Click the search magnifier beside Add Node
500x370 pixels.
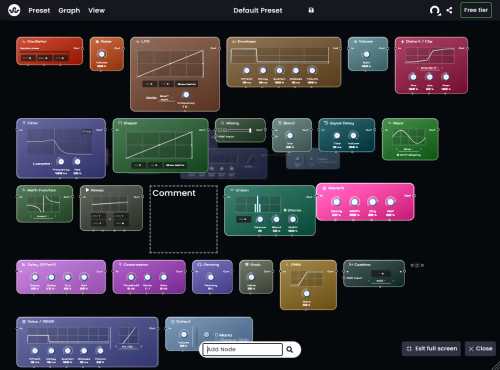tap(290, 349)
